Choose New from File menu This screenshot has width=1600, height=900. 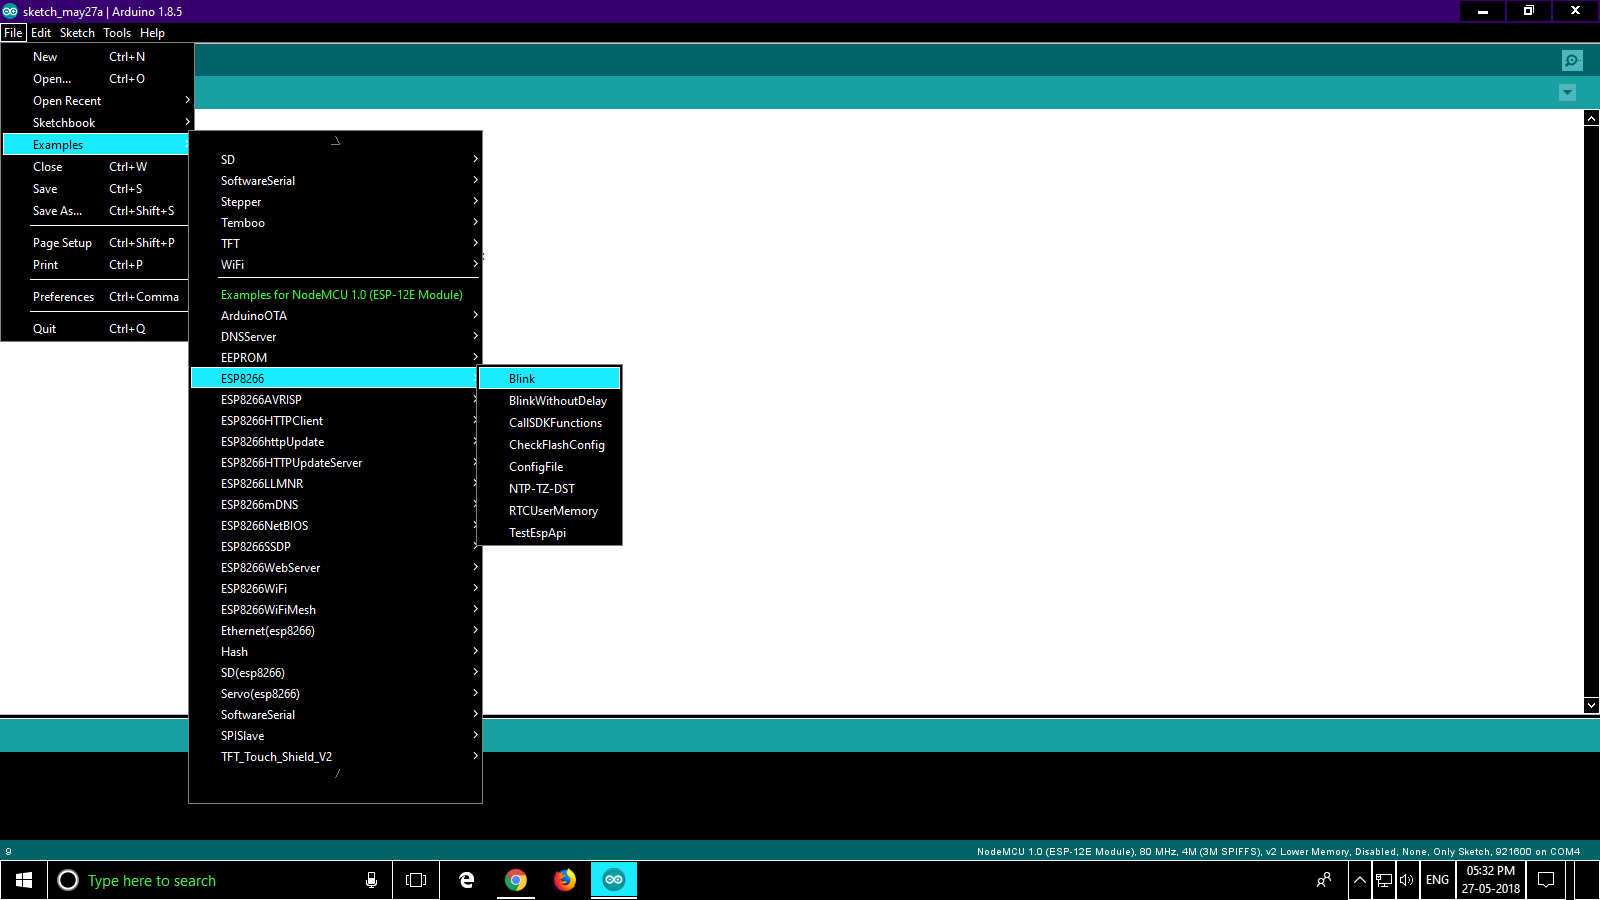[x=96, y=57]
